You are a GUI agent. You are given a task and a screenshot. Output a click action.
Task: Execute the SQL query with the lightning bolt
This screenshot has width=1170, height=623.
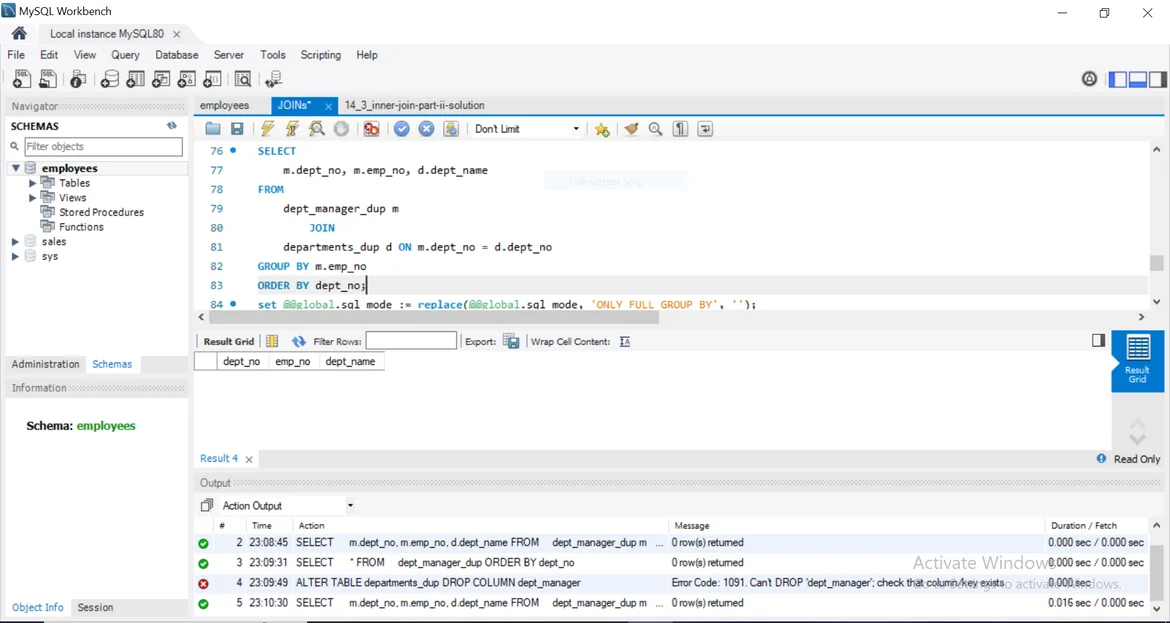tap(267, 129)
